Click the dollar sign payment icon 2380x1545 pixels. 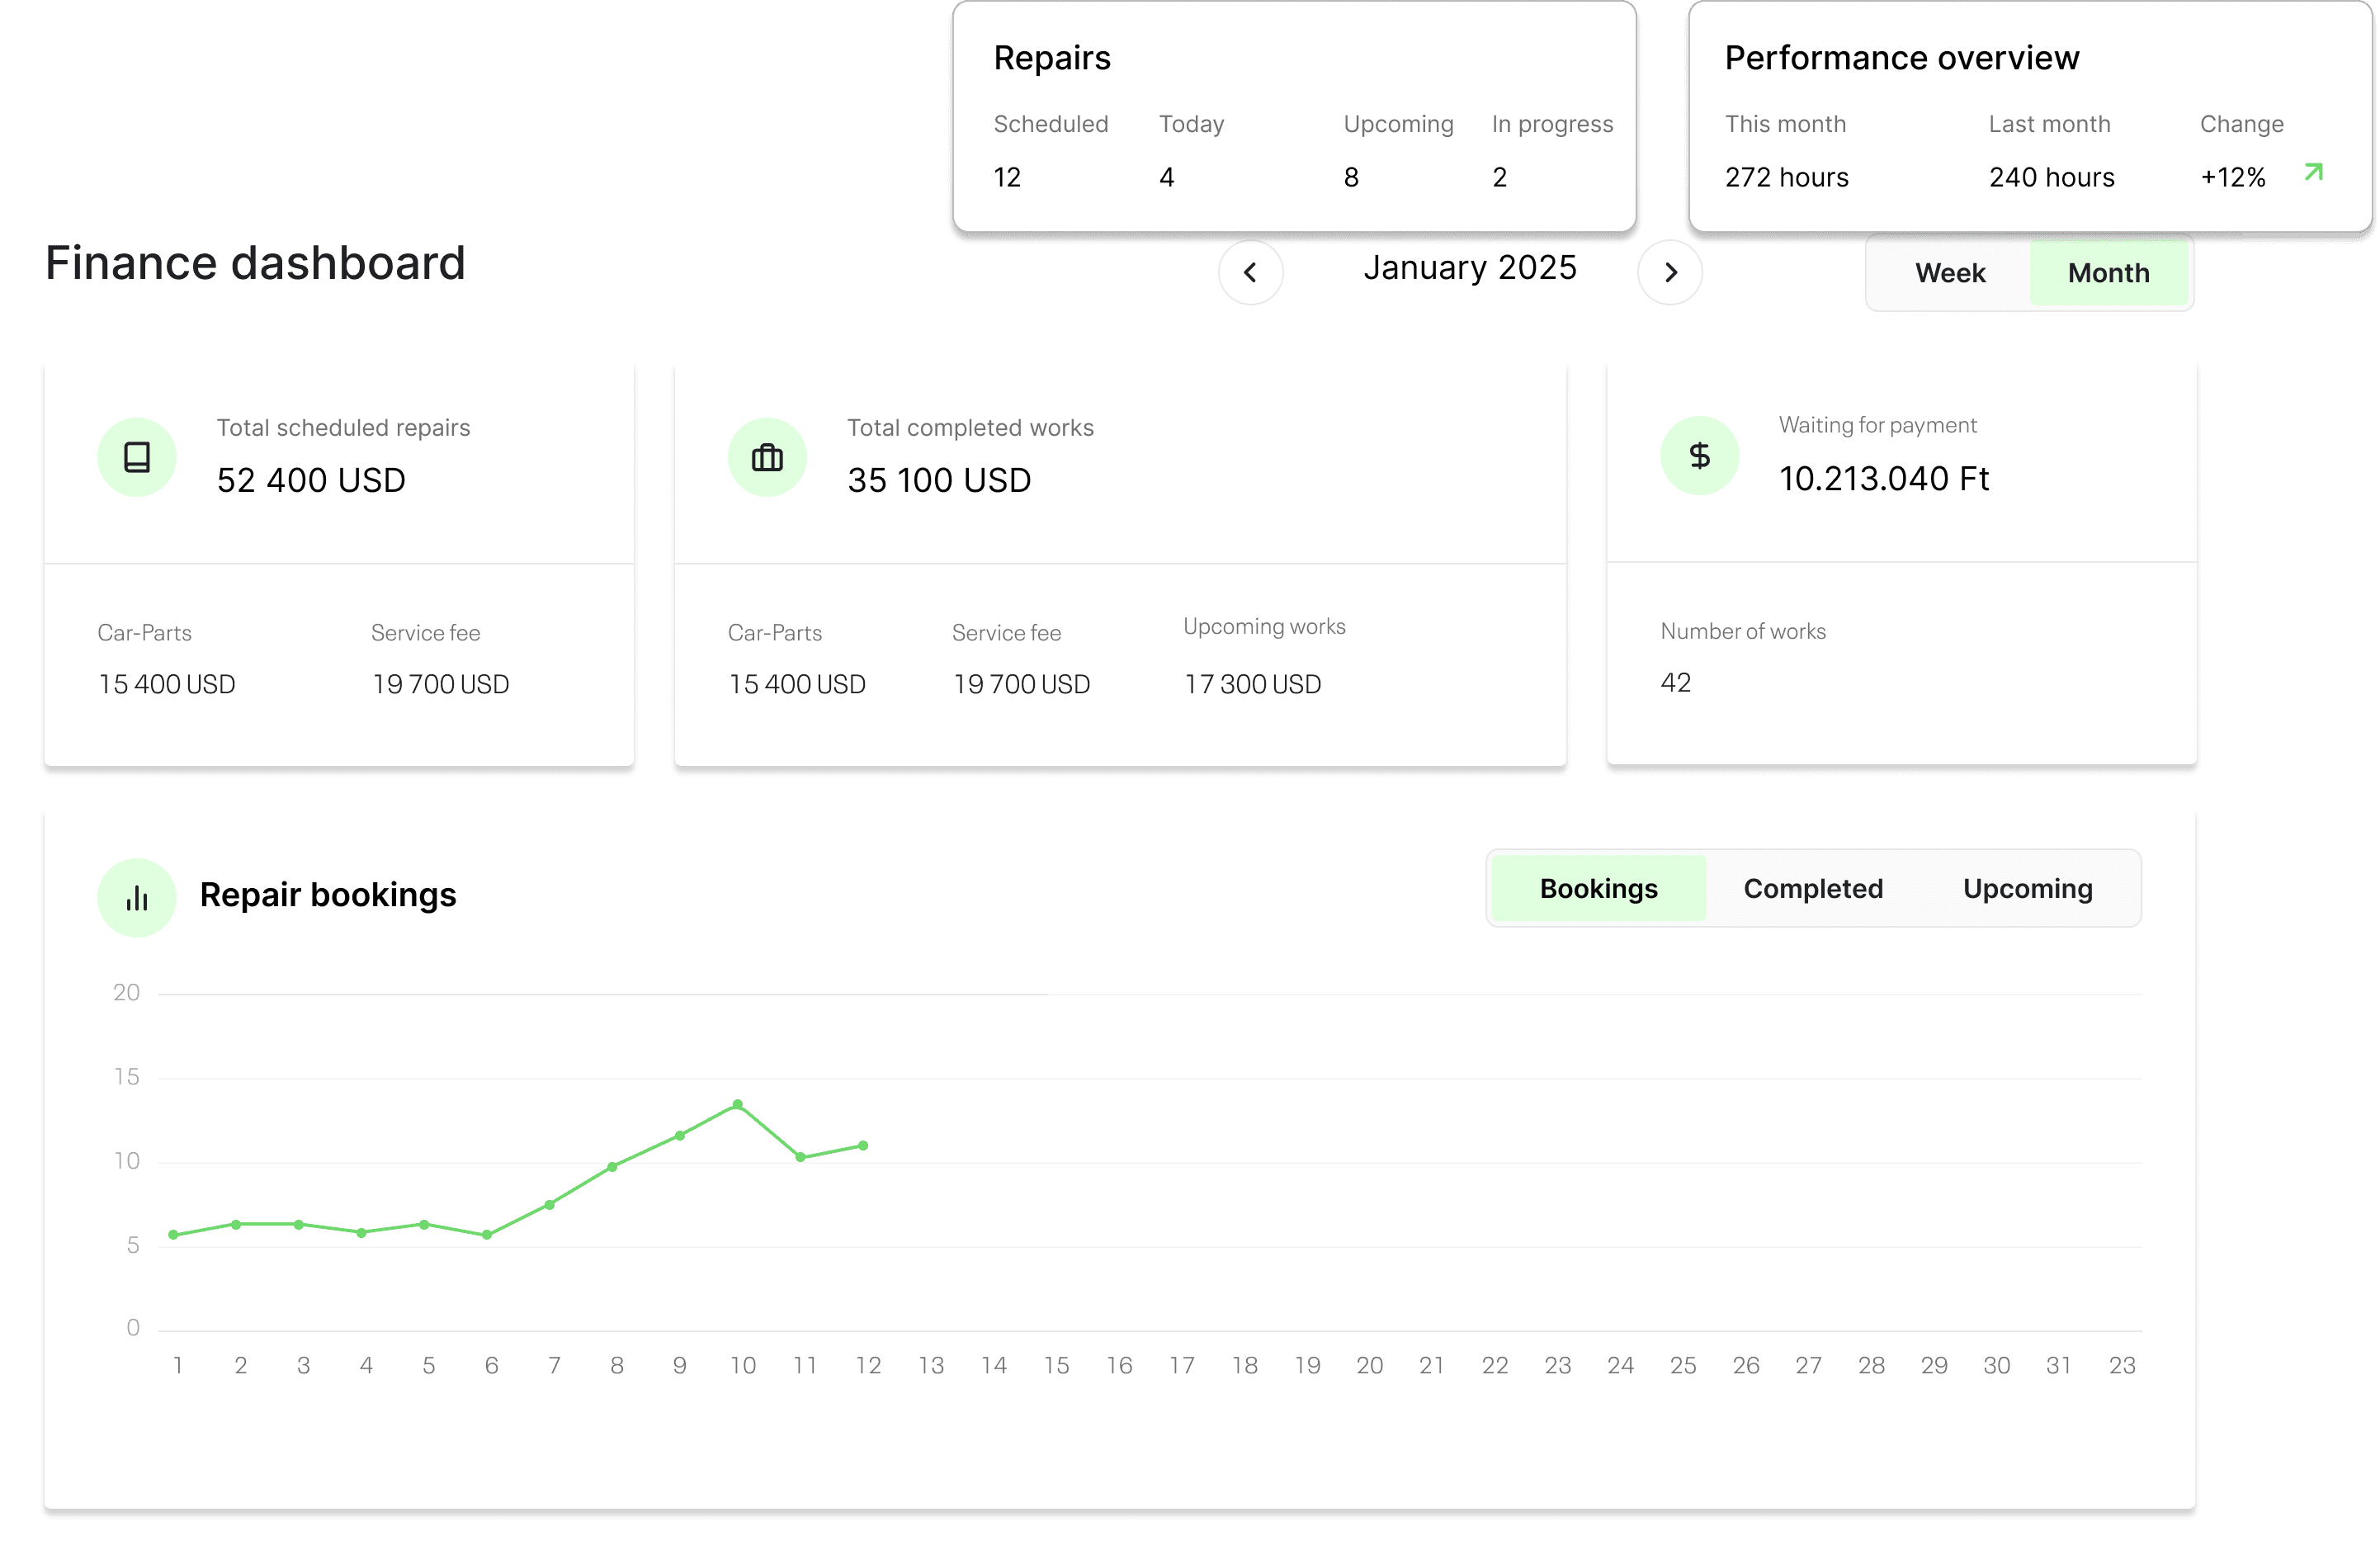click(x=1699, y=455)
